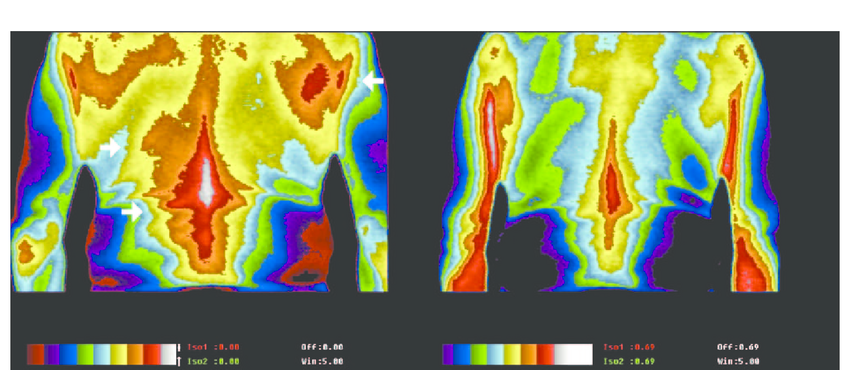Screen dimensions: 850x370
Task: Click the lower white arrow near left waist
Action: (132, 211)
